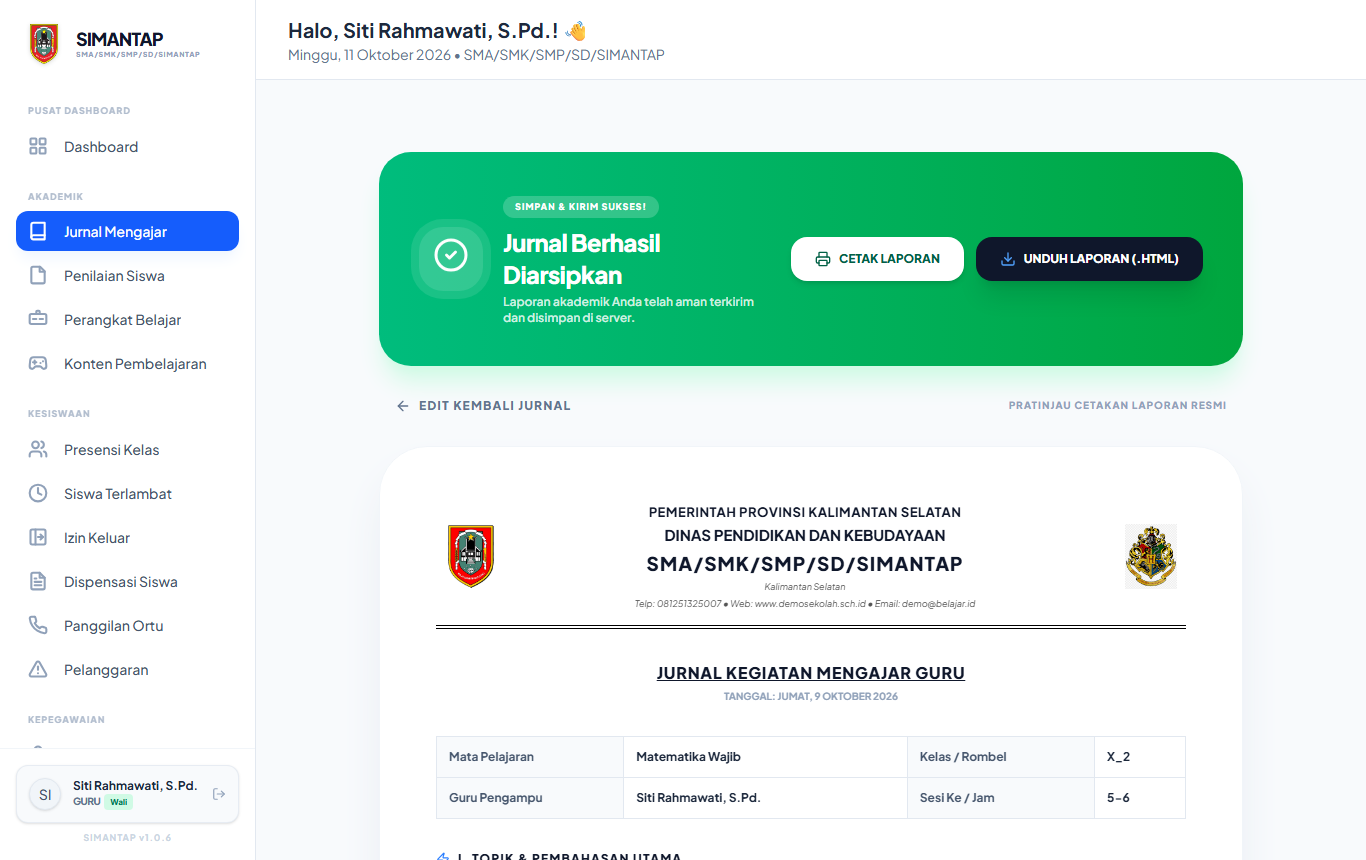Go to Presensi Kelas menu label

coord(112,449)
